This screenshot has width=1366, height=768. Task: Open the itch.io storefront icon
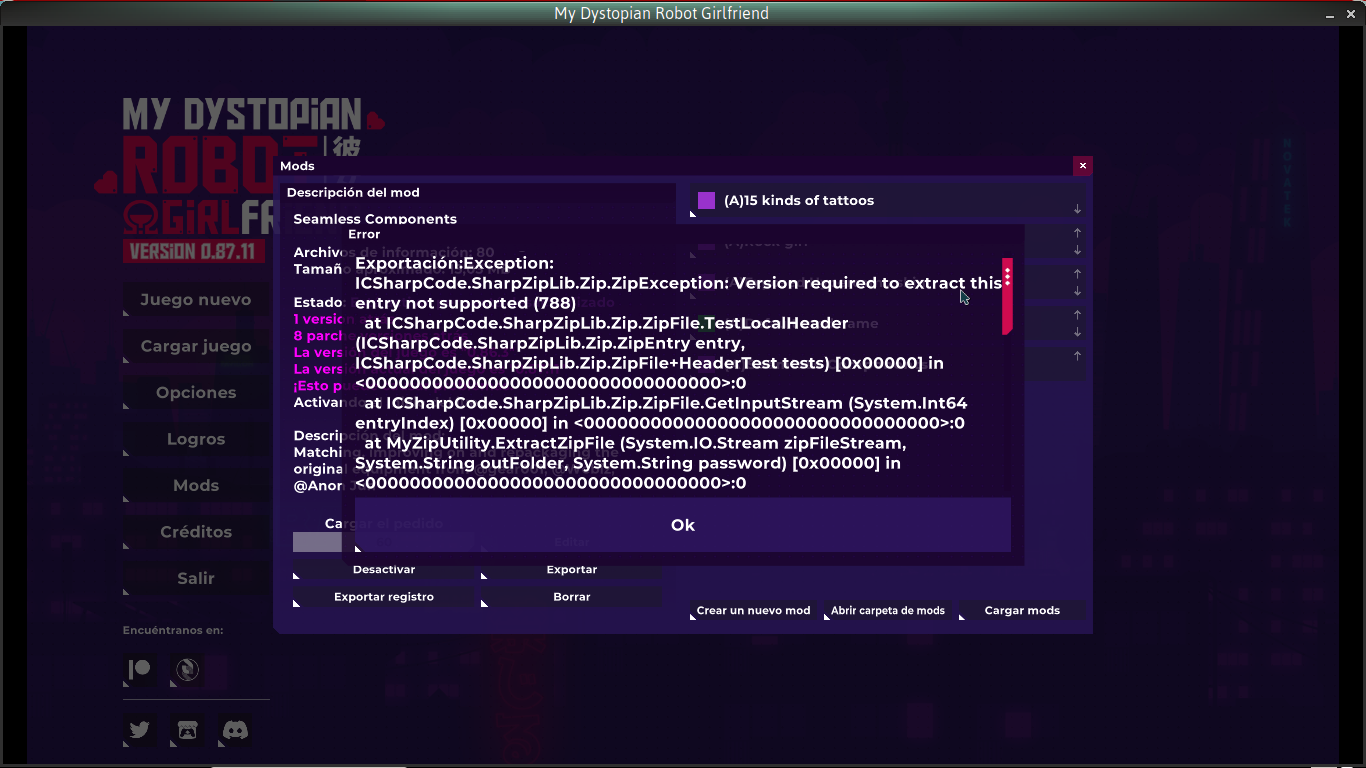[187, 730]
